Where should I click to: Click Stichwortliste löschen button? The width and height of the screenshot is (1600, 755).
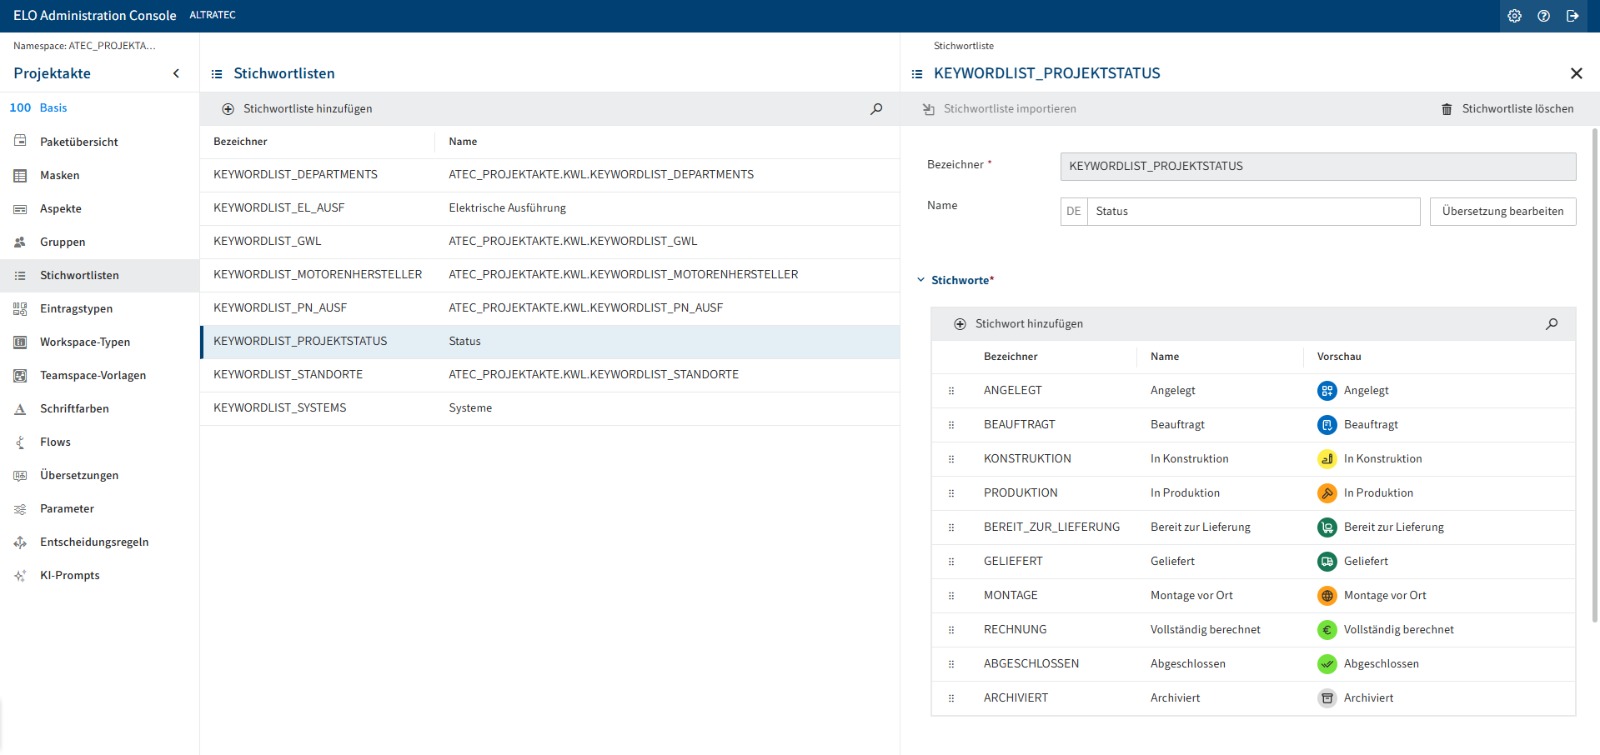[1507, 109]
